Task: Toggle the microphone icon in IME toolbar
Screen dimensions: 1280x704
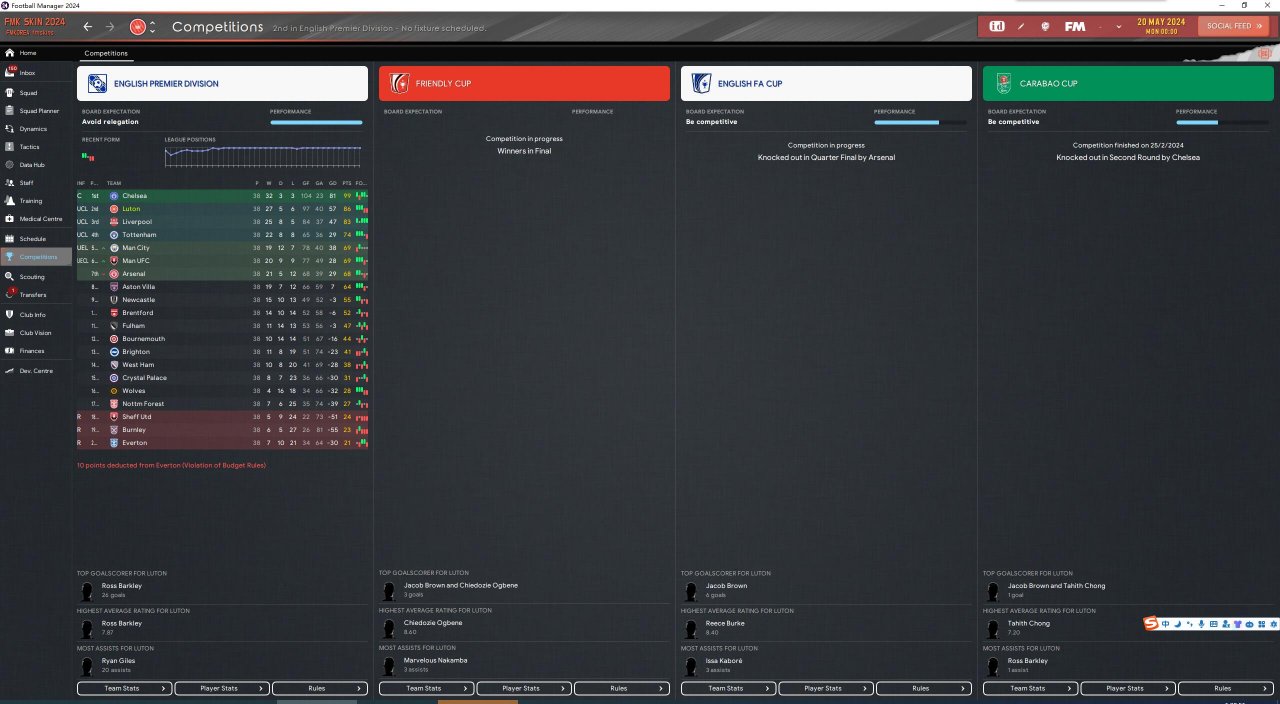Action: pyautogui.click(x=1201, y=624)
